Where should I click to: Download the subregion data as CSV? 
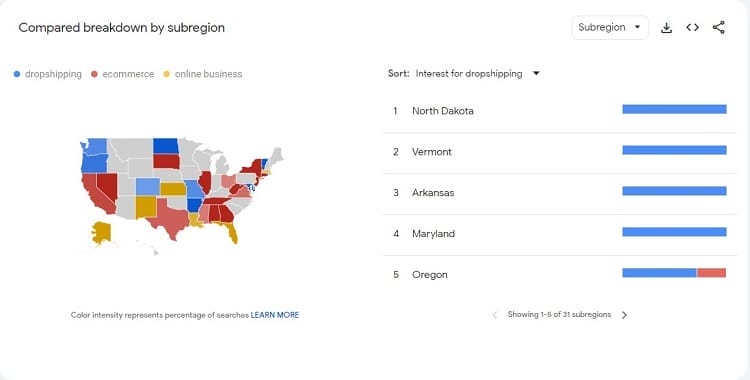(x=666, y=28)
